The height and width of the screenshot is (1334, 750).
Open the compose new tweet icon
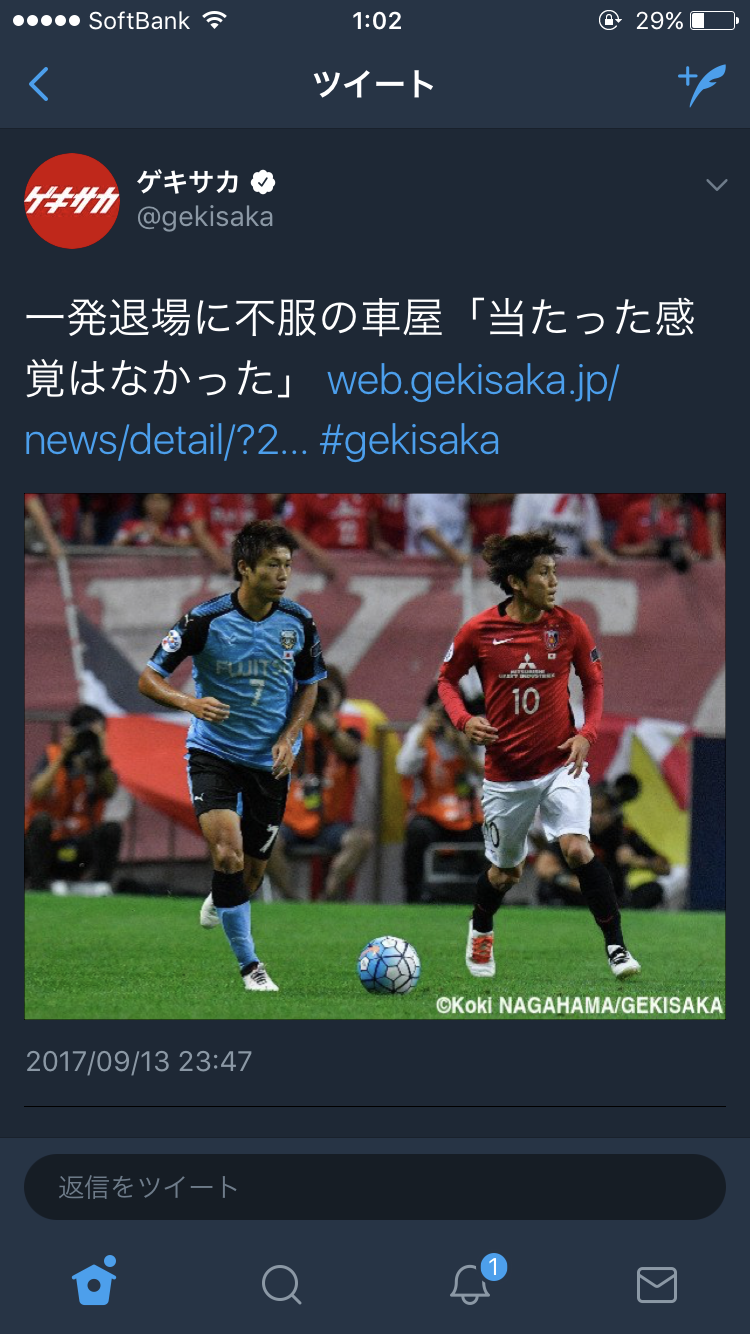(x=702, y=85)
